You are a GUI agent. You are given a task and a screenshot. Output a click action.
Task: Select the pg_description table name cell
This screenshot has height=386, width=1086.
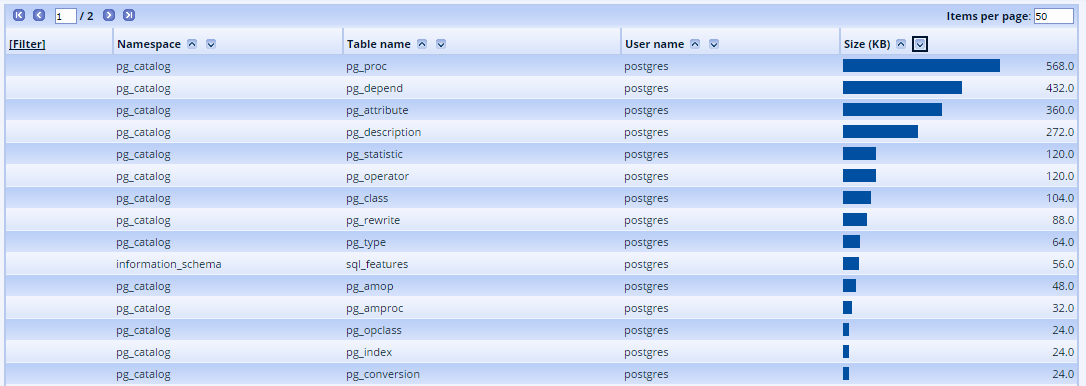384,132
